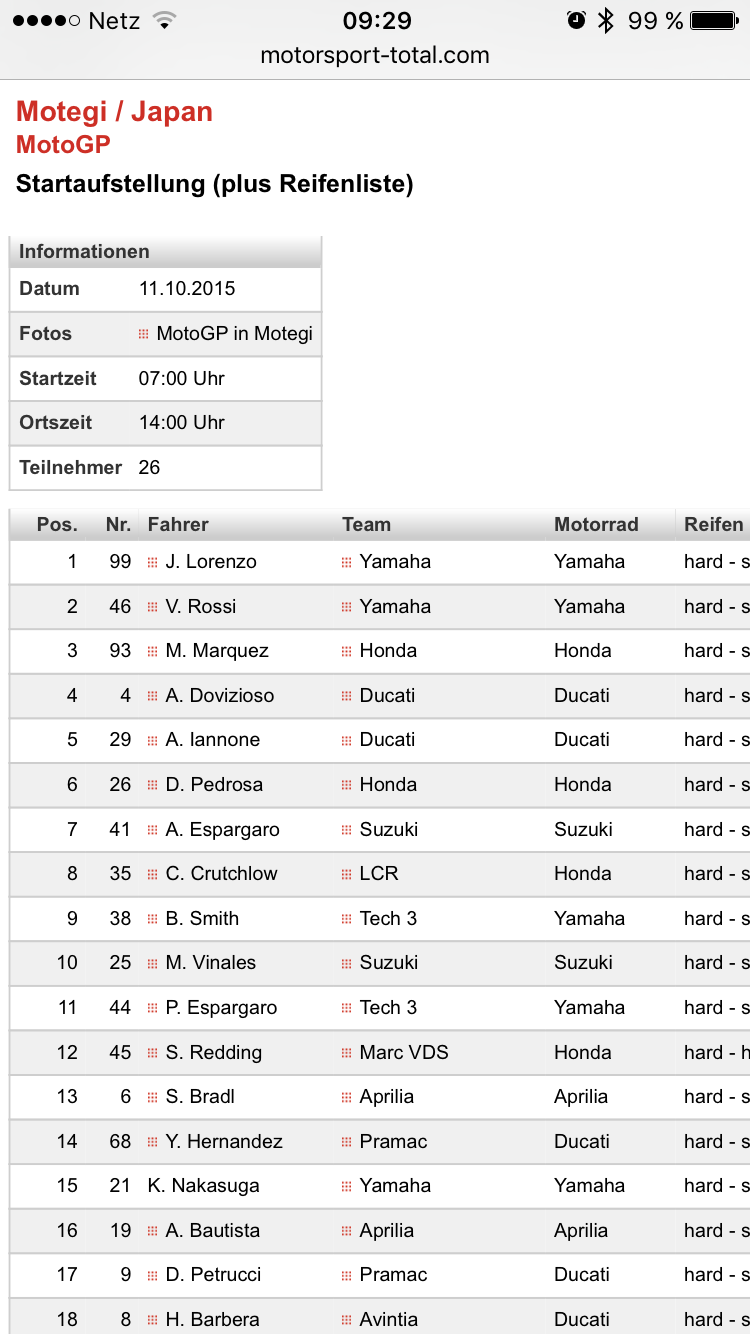Select the Team column header
The image size is (750, 1334).
(x=366, y=524)
